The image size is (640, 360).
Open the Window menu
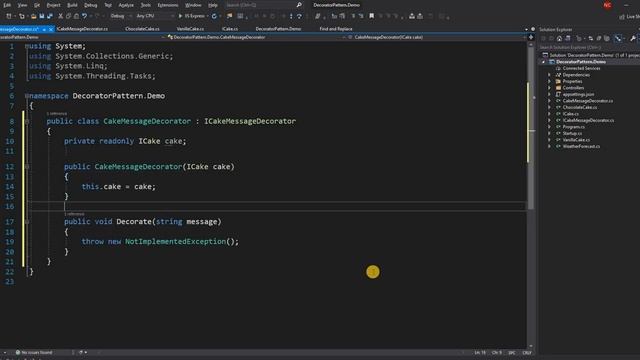[193, 5]
